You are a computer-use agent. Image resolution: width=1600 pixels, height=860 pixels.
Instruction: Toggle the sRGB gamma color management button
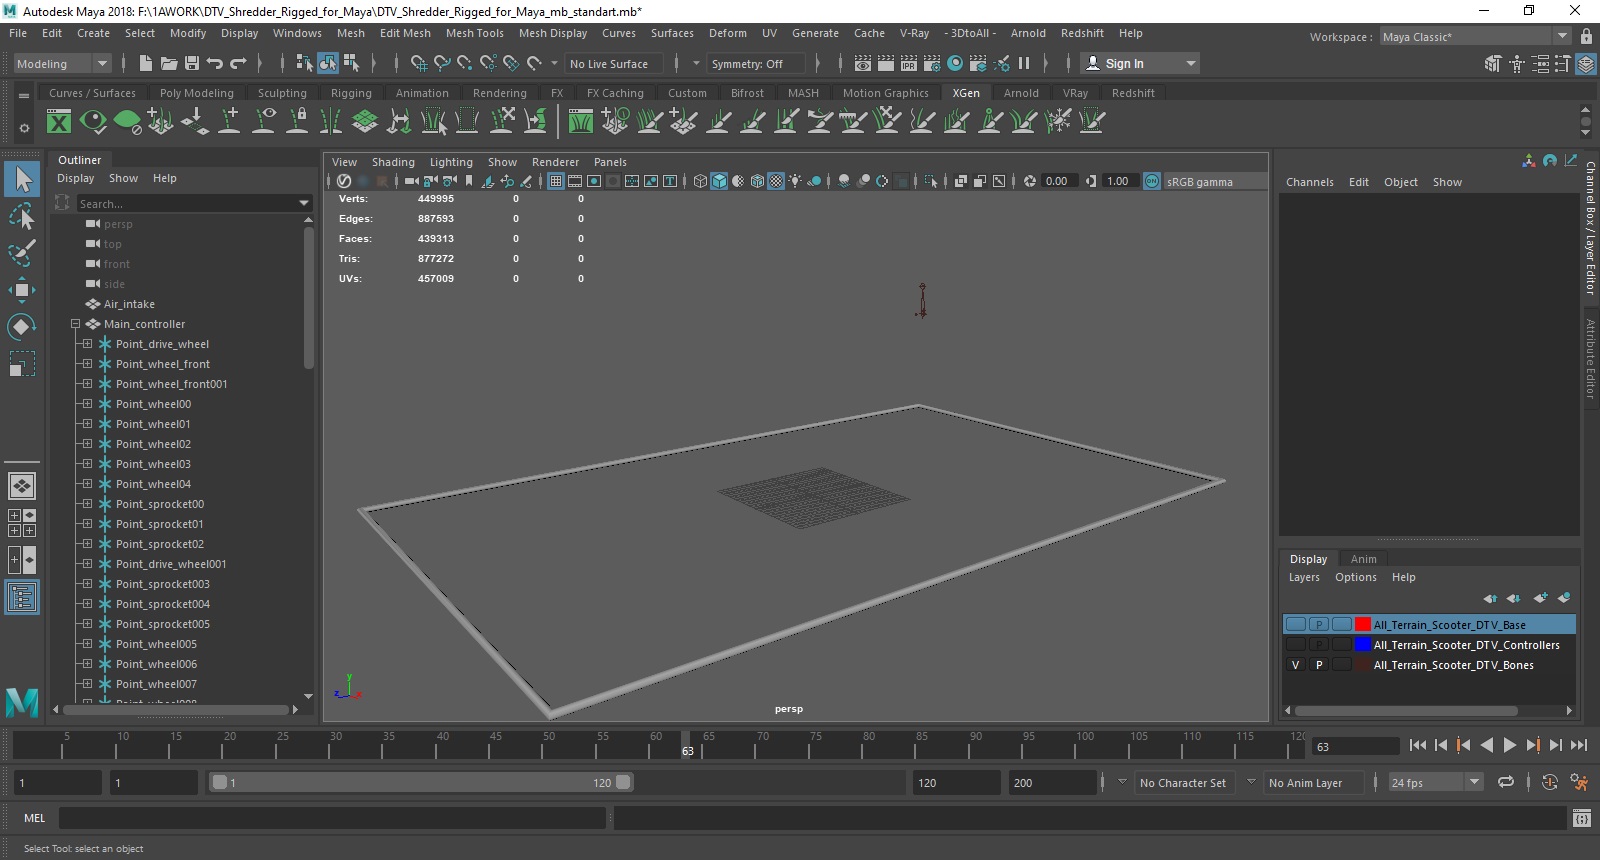coord(1152,181)
